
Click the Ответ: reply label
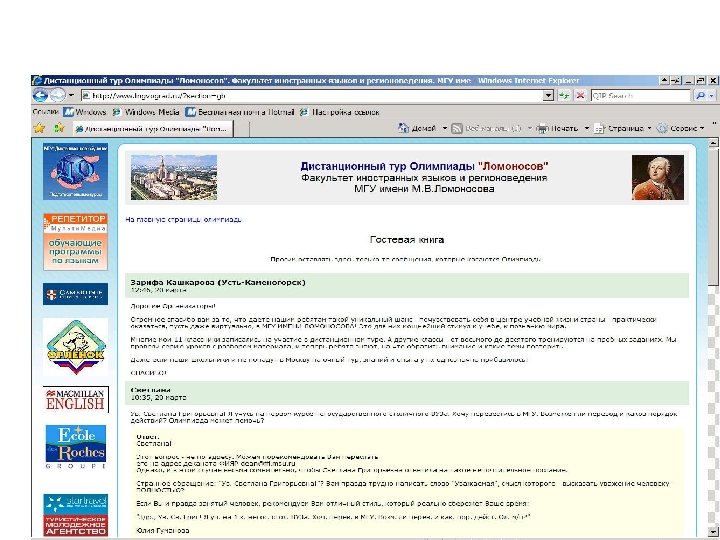tap(148, 437)
